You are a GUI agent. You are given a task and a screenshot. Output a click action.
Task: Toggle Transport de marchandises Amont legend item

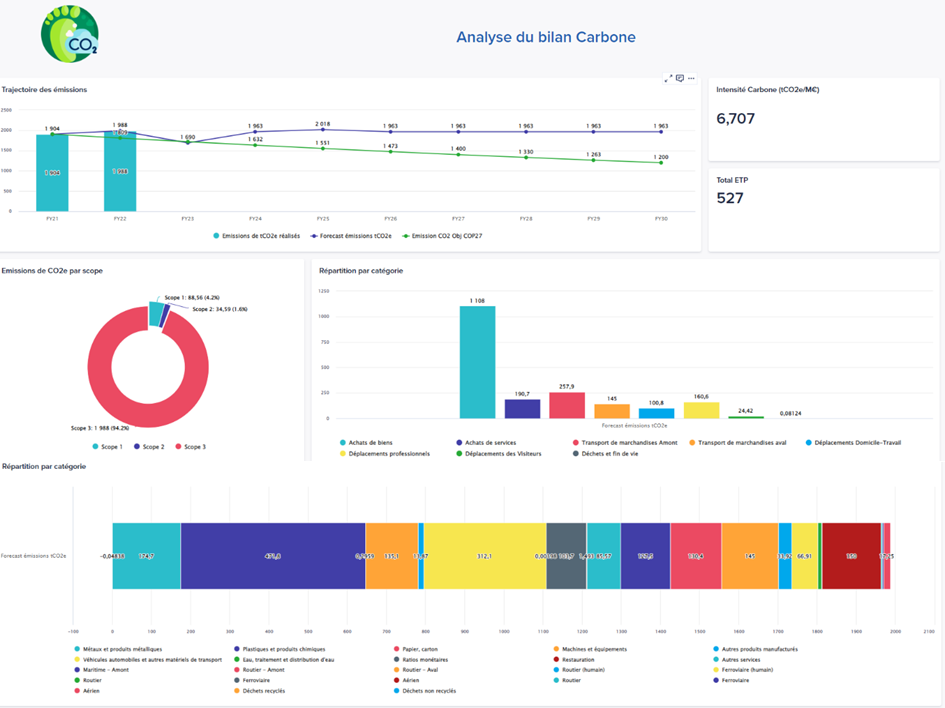coord(628,442)
